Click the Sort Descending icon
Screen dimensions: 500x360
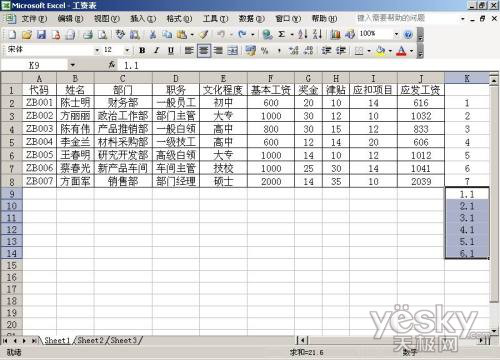[x=317, y=34]
